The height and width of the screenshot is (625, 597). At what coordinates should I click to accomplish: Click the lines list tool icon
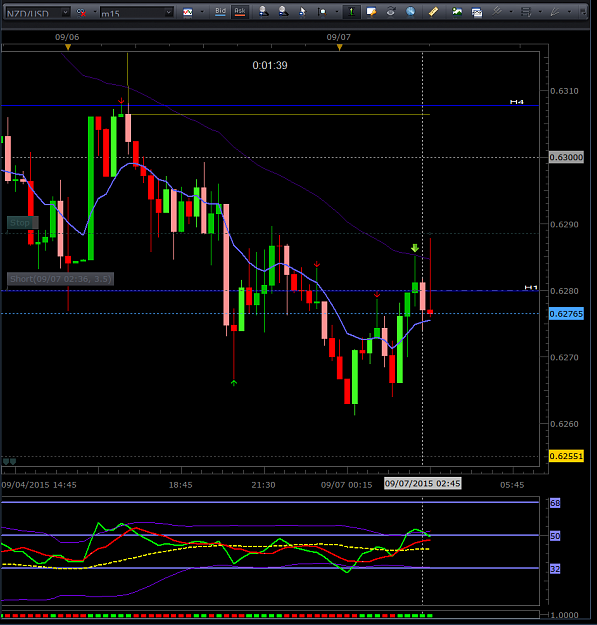526,12
